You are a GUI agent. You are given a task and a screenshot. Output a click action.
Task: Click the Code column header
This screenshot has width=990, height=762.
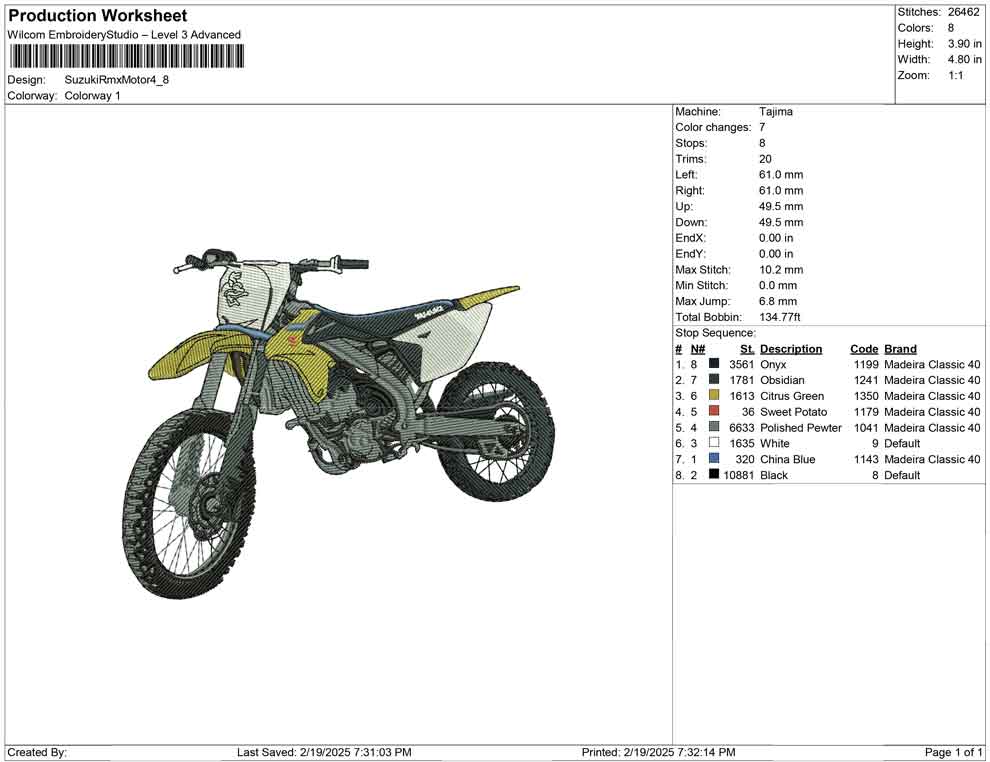pyautogui.click(x=864, y=348)
